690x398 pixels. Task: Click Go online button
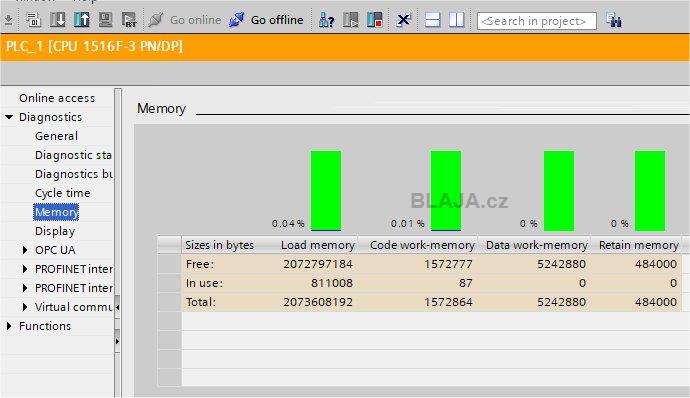(185, 20)
